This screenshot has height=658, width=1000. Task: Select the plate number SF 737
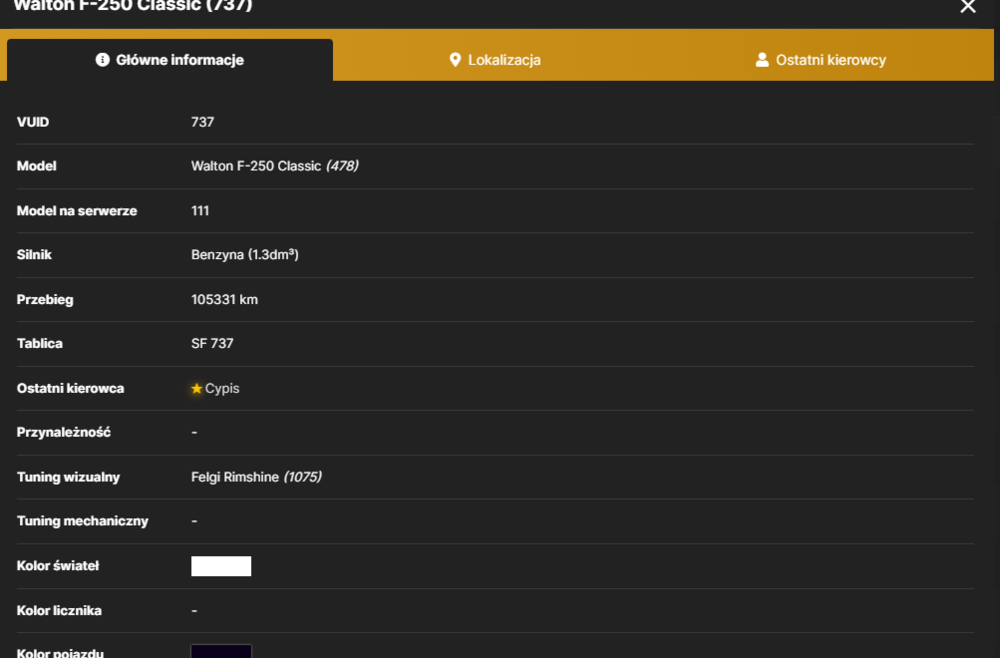(212, 344)
